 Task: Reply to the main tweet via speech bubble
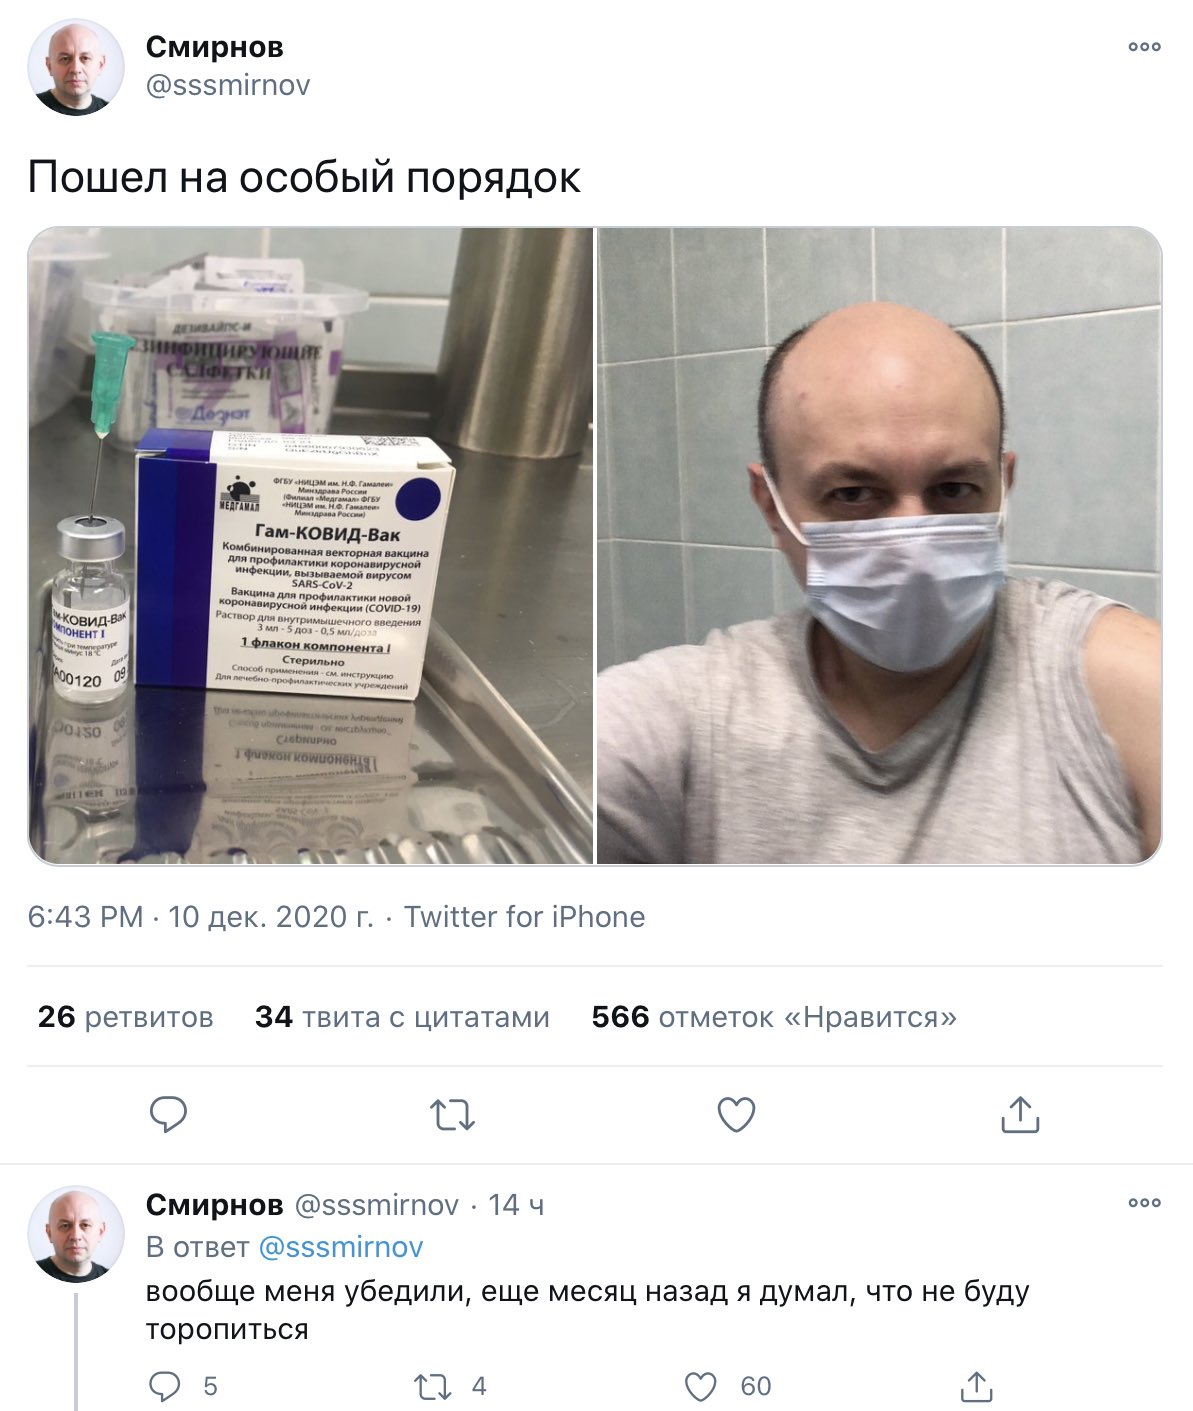click(168, 1114)
